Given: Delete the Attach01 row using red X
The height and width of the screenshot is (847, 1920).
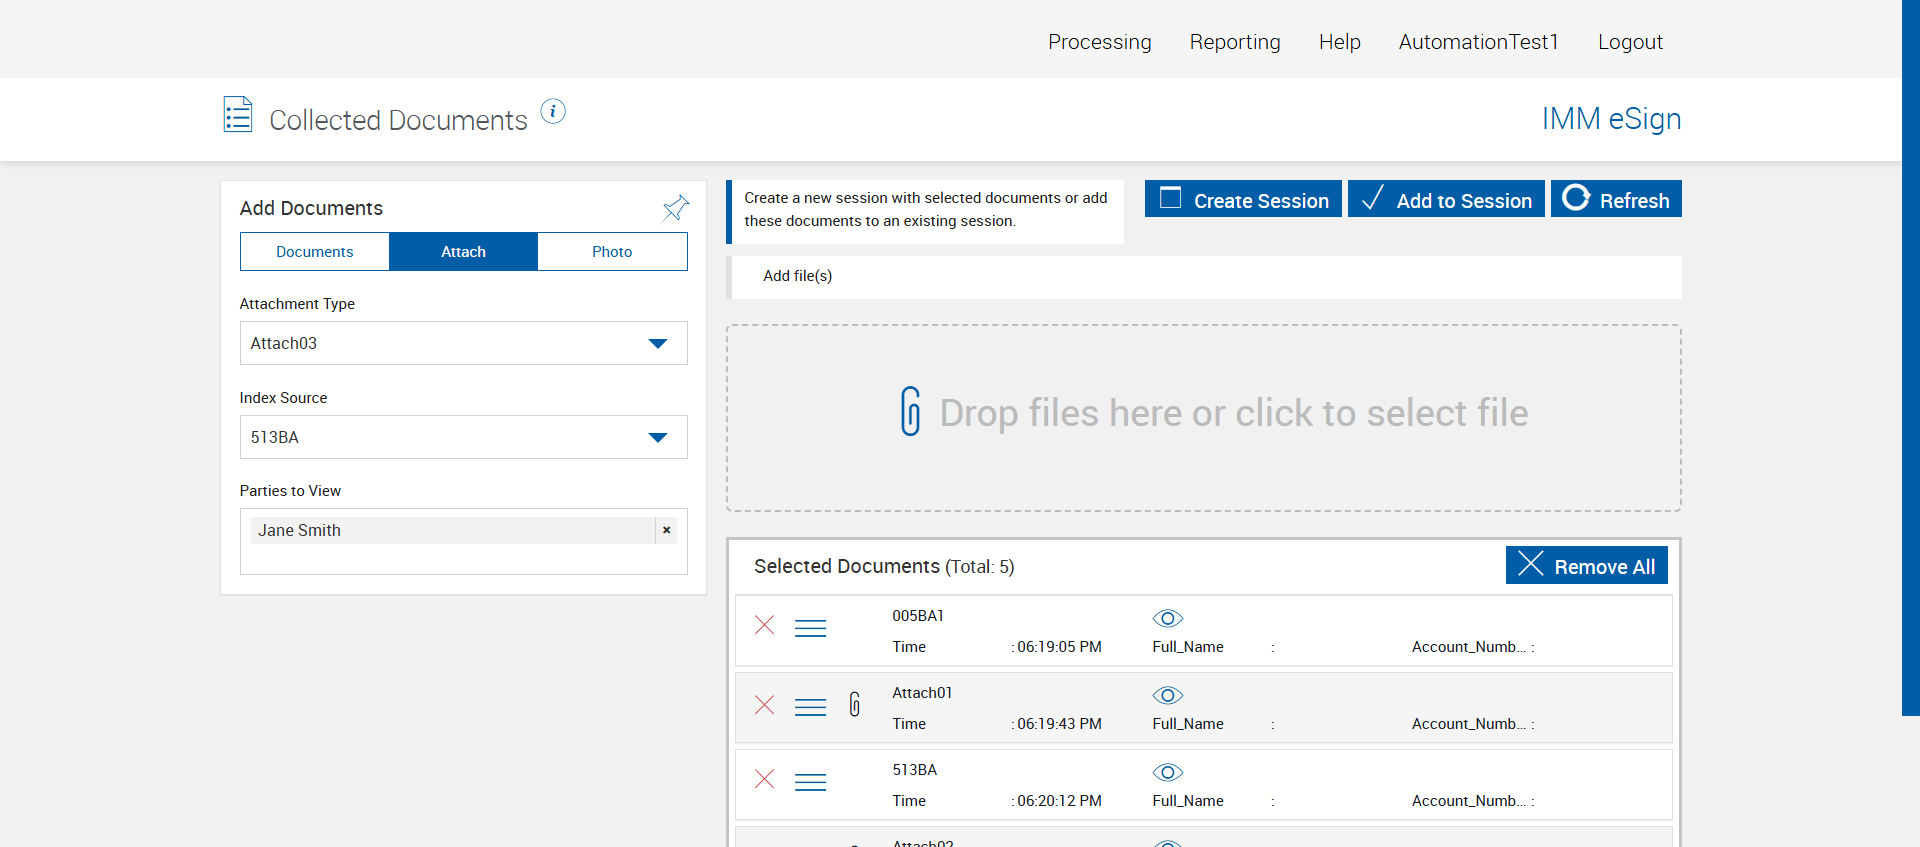Looking at the screenshot, I should coord(765,705).
